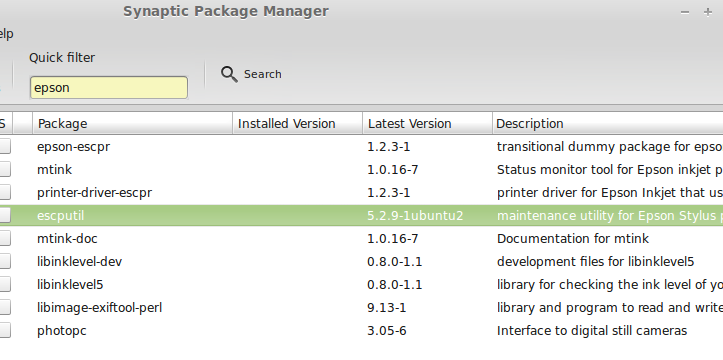The width and height of the screenshot is (723, 360).
Task: Sort by the Installed Version column header
Action: [x=297, y=124]
